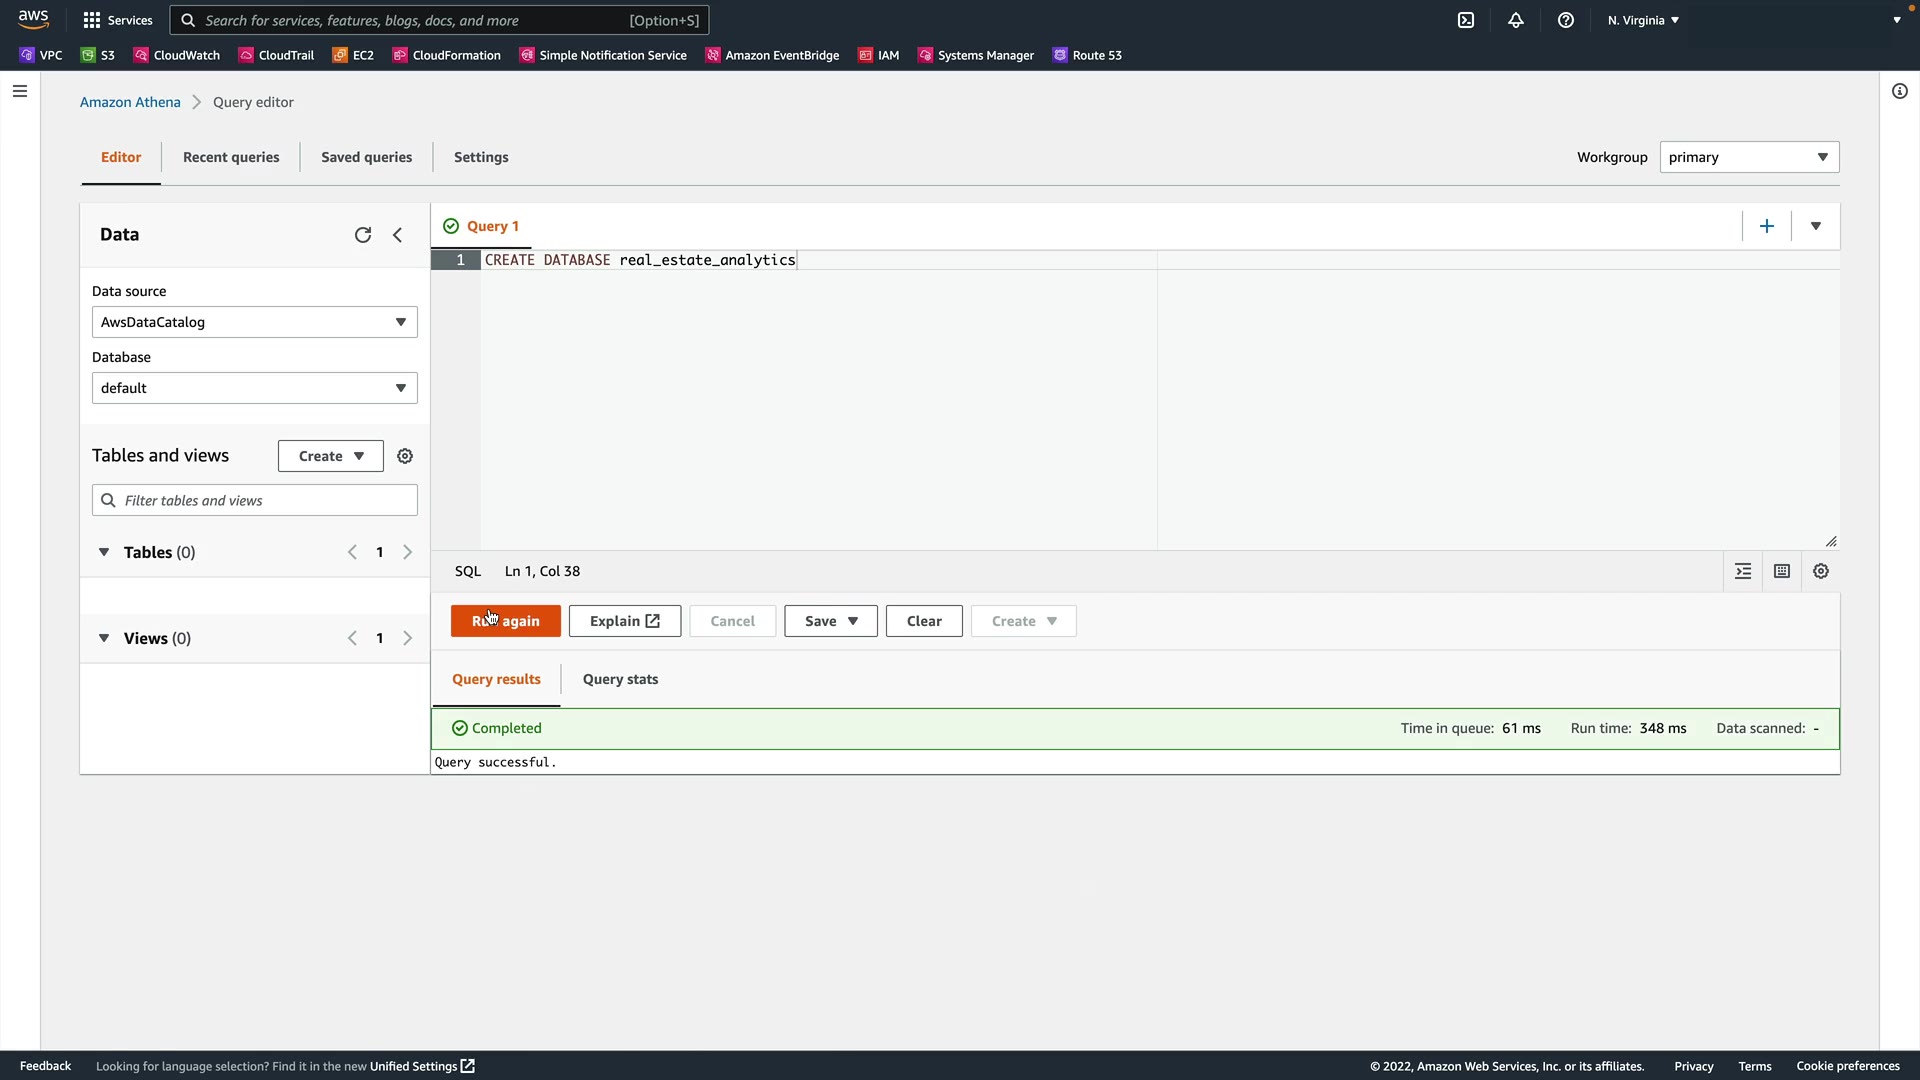Open the Amazon Athena breadcrumb link
This screenshot has width=1920, height=1080.
coord(130,102)
